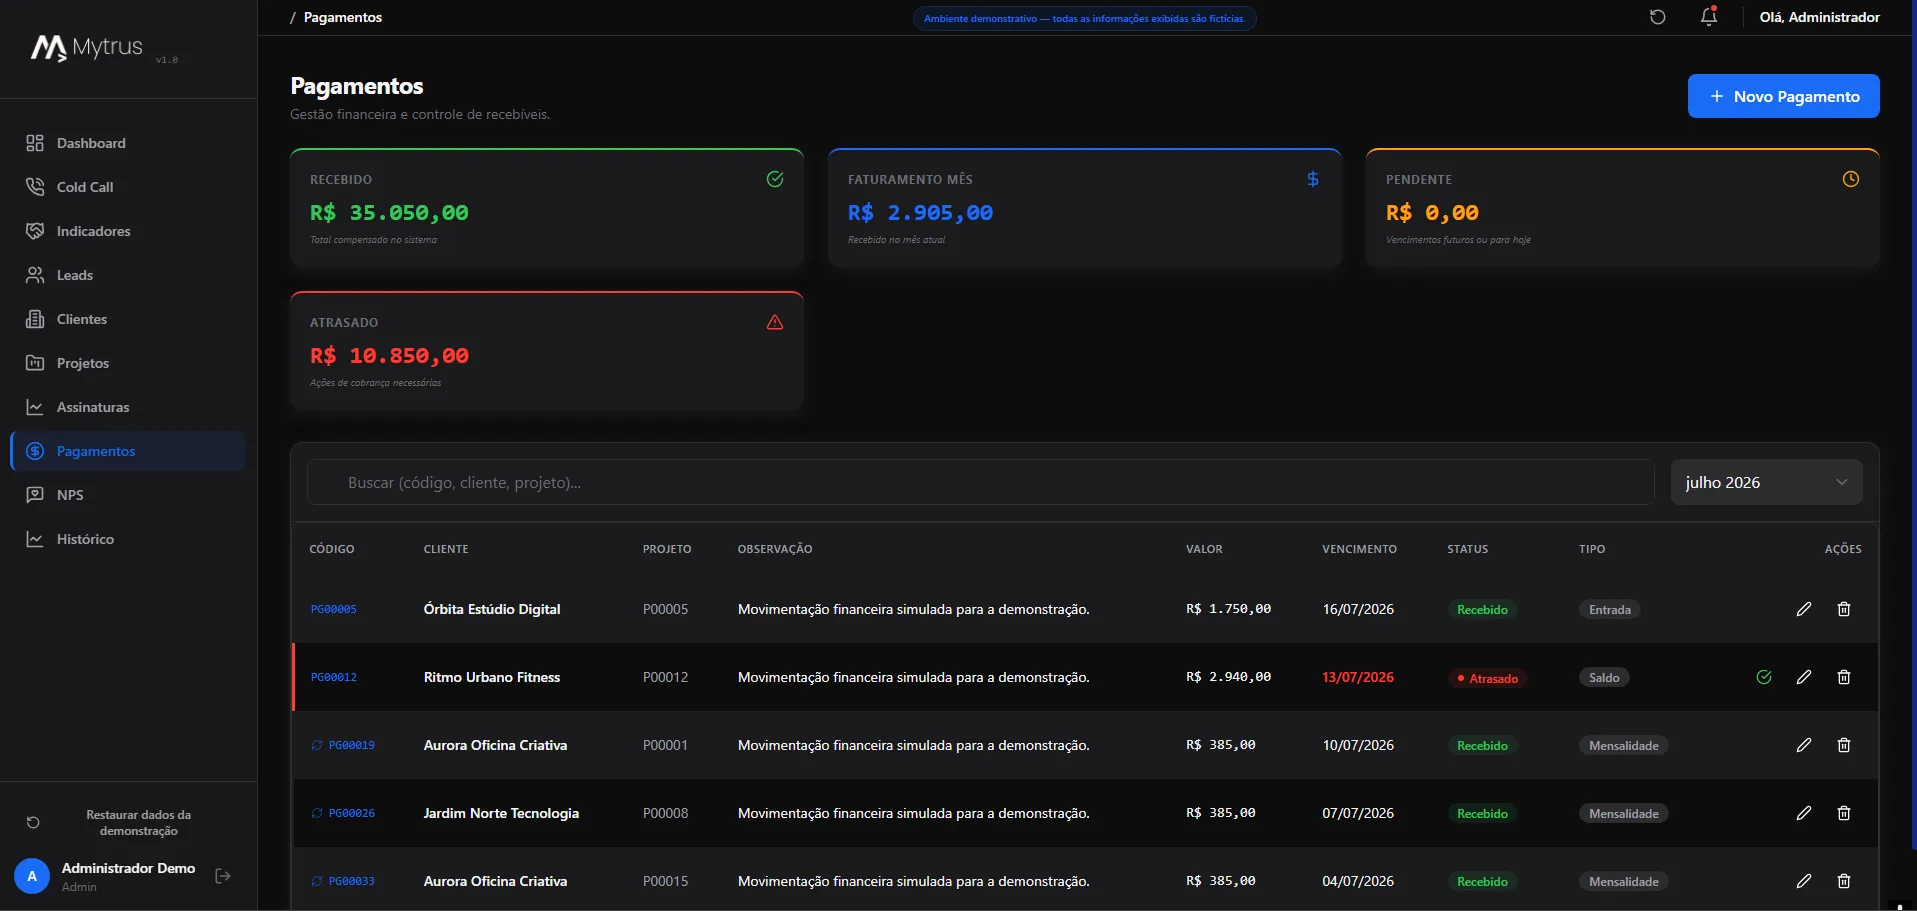The height and width of the screenshot is (911, 1917).
Task: Click Saldo type tag for PG00012
Action: 1604,678
